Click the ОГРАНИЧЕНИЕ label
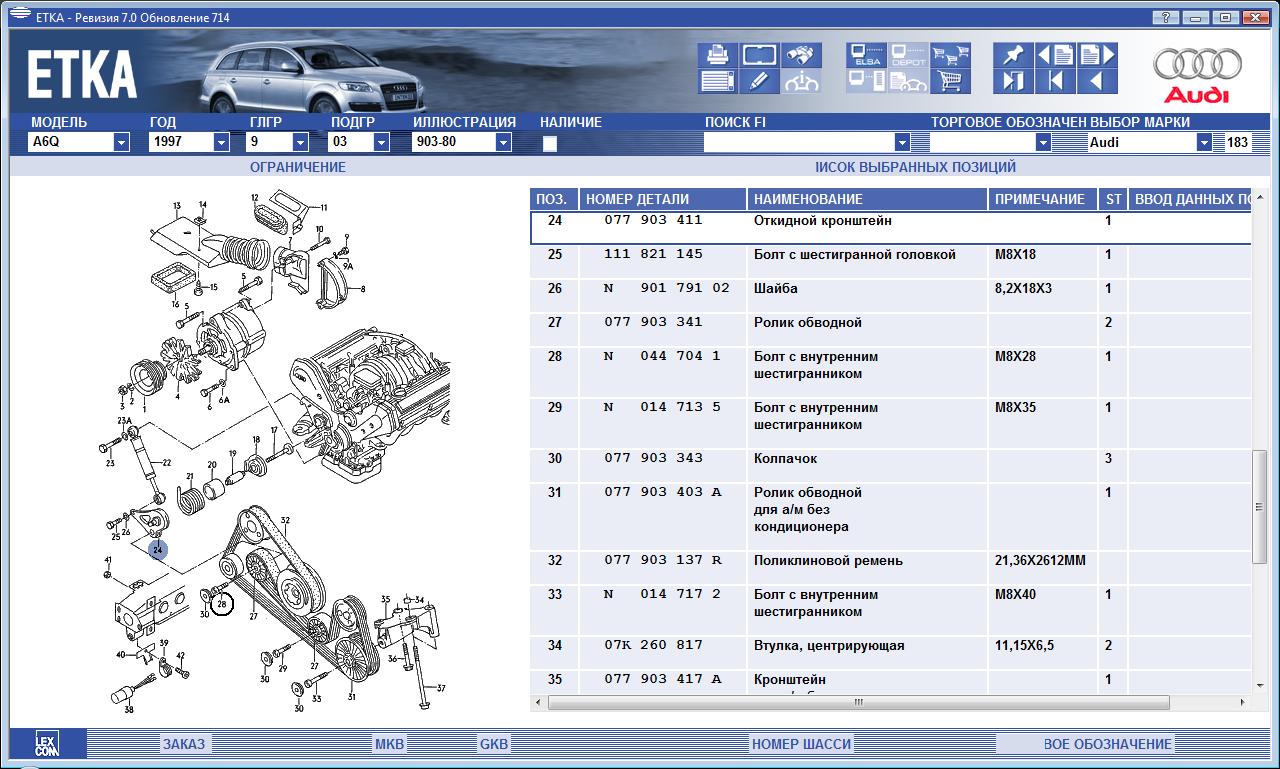The height and width of the screenshot is (769, 1280). click(298, 167)
